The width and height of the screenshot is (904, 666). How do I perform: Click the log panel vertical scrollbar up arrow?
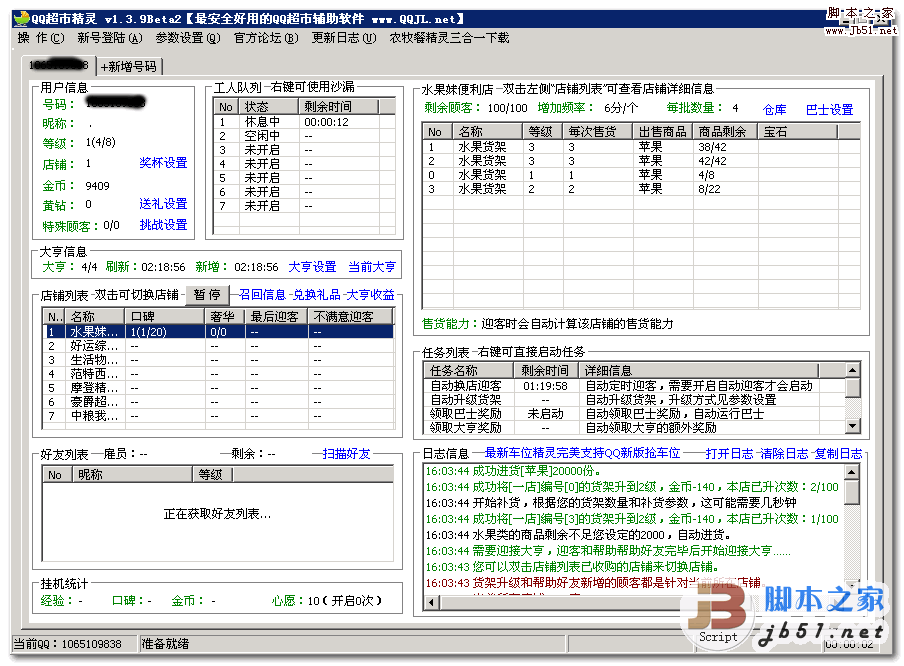[853, 472]
